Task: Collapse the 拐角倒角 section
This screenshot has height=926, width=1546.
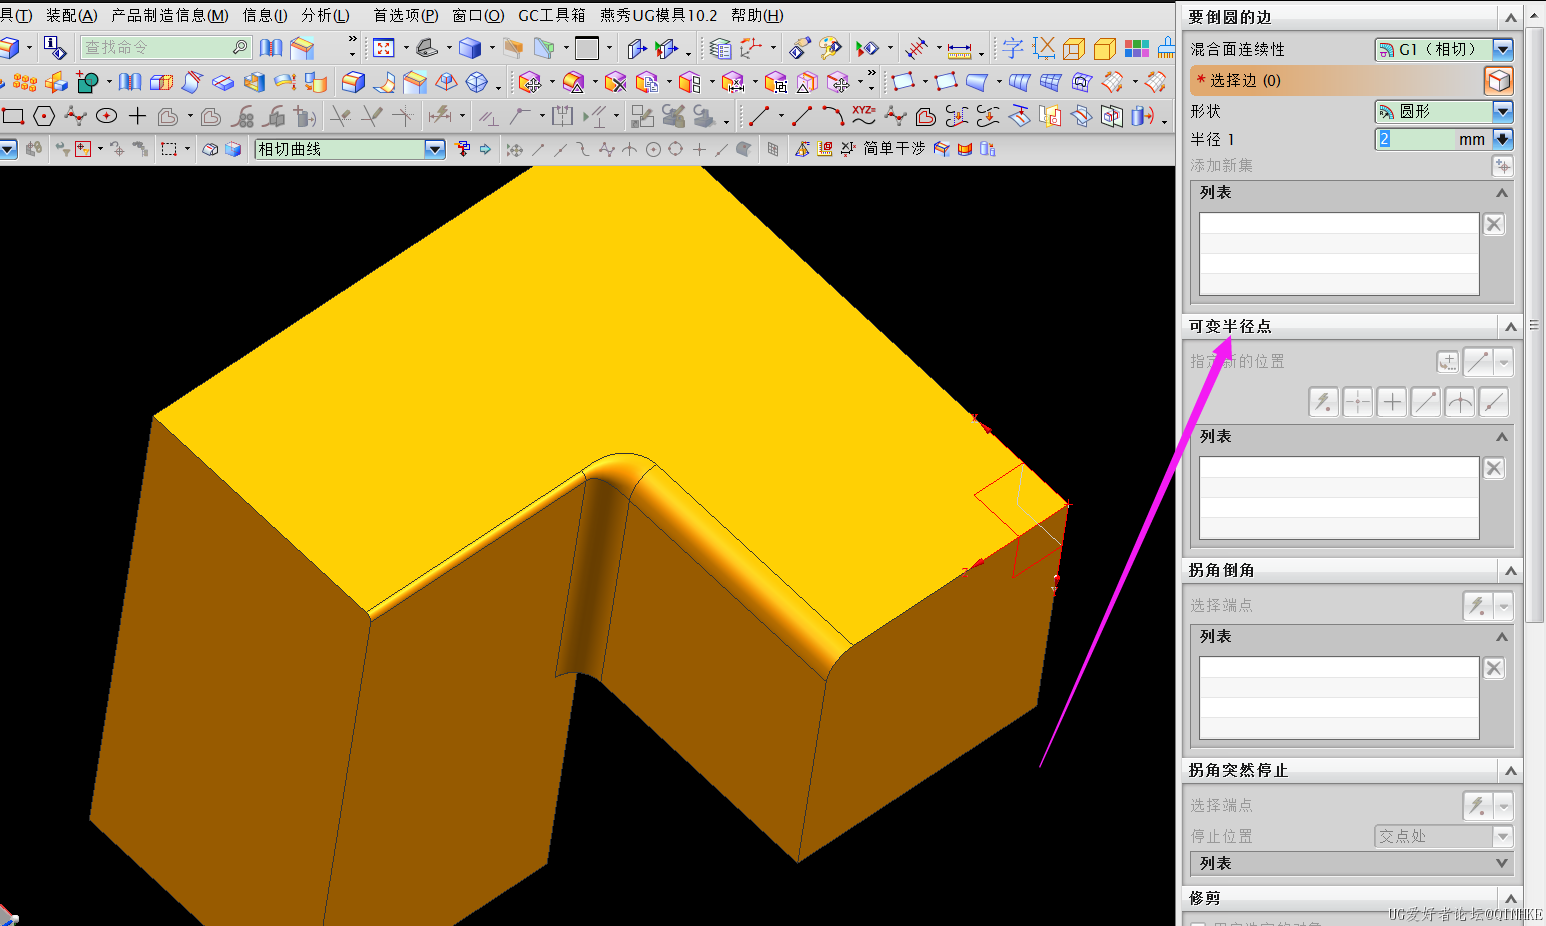Action: pyautogui.click(x=1511, y=570)
